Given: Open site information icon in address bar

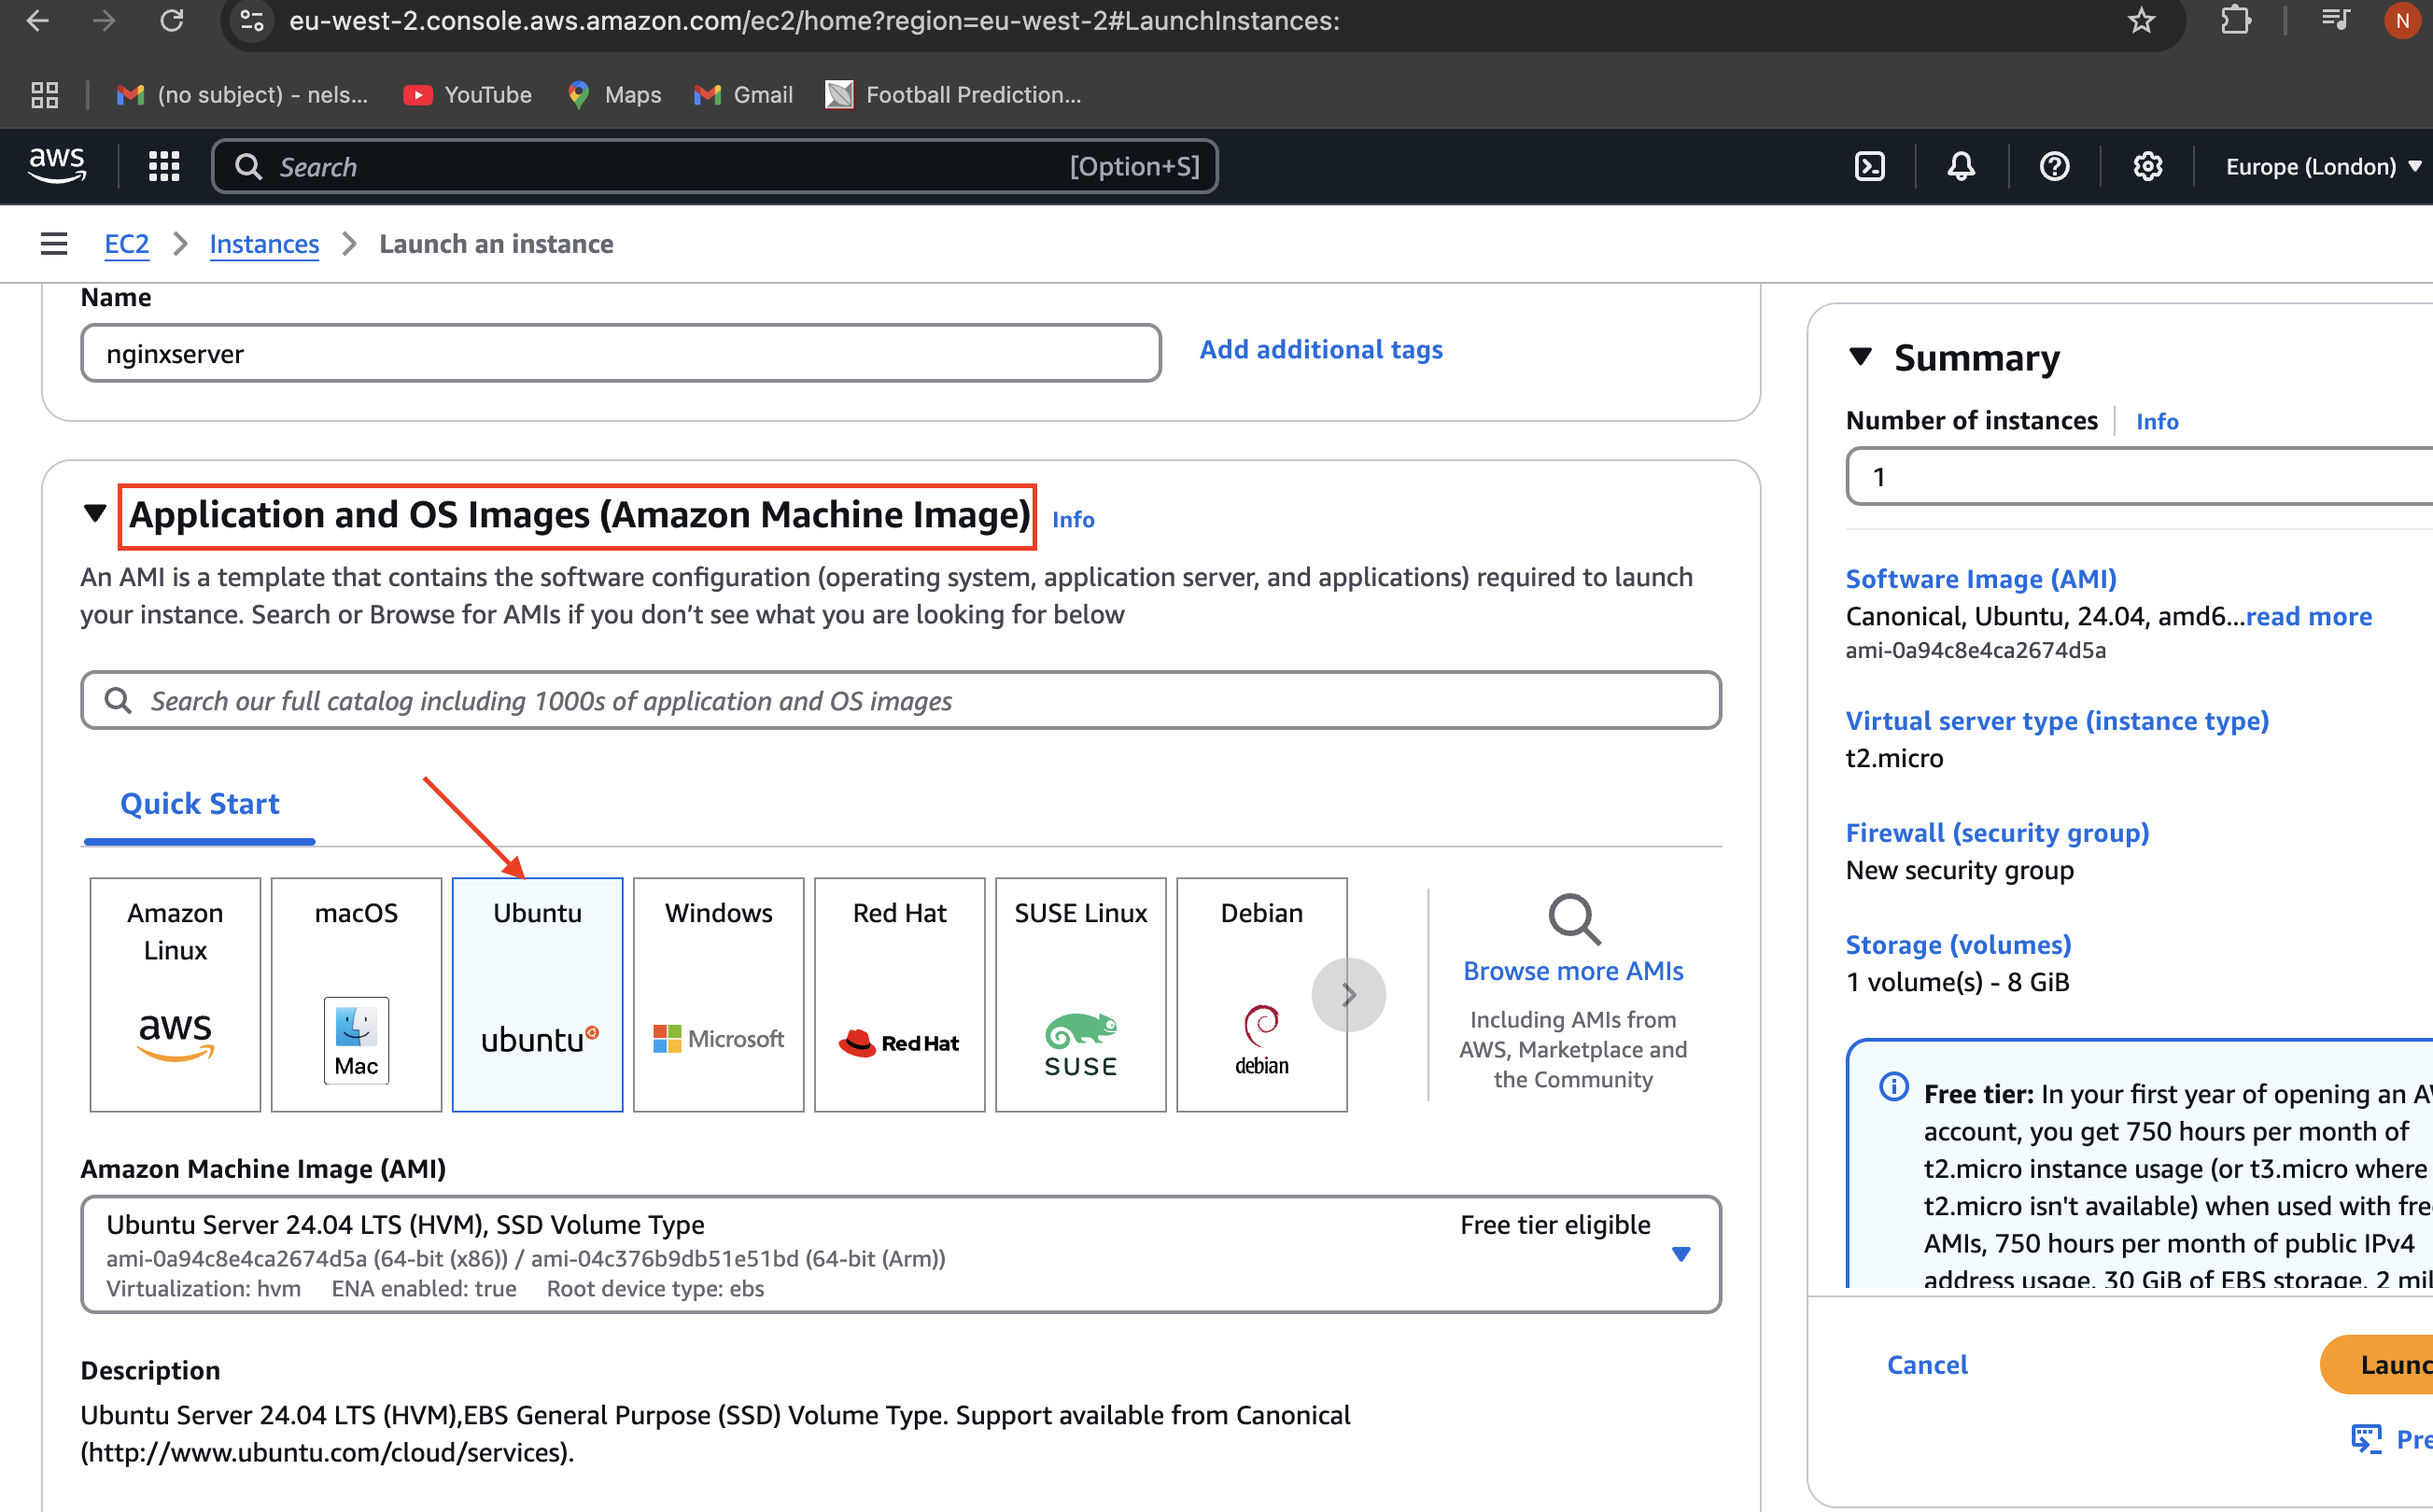Looking at the screenshot, I should click(x=253, y=21).
